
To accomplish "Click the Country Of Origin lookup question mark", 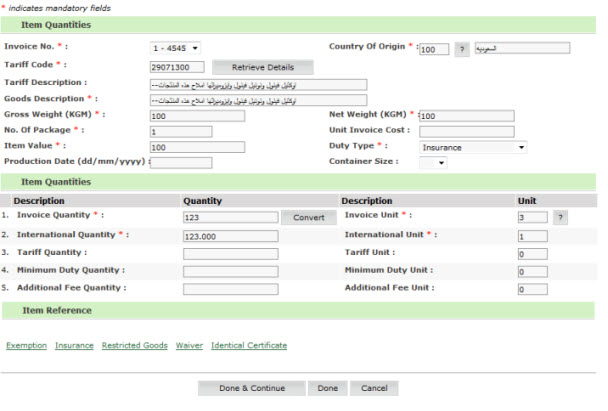I will pyautogui.click(x=461, y=49).
